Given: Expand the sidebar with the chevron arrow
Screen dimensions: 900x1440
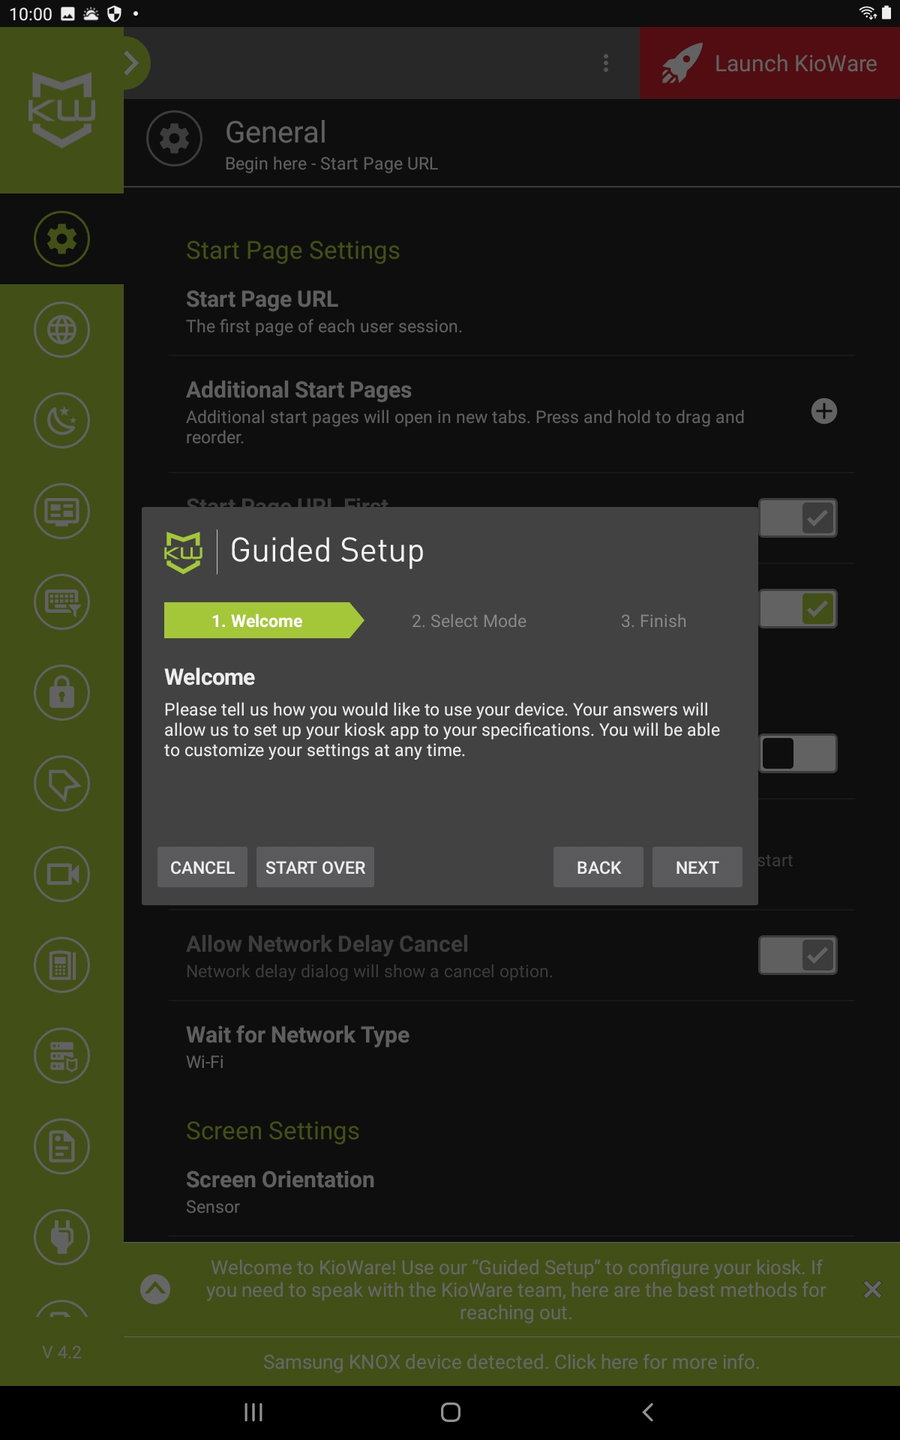Looking at the screenshot, I should [x=132, y=63].
